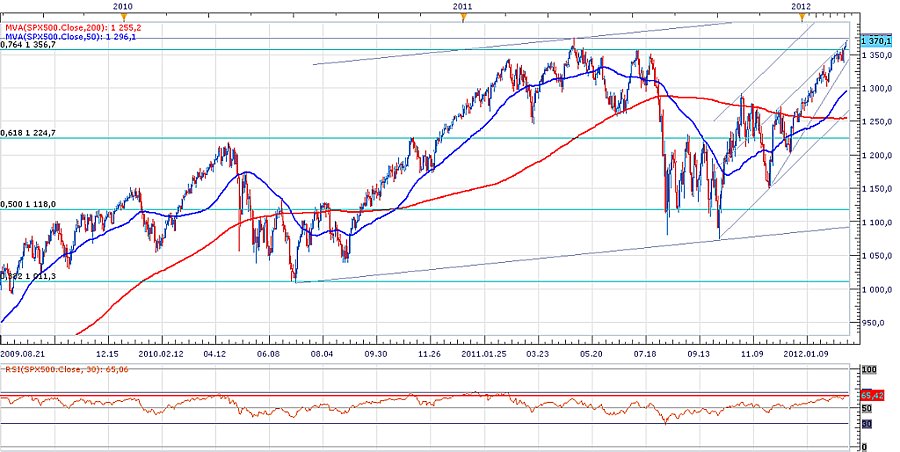Click the RSI 100 level axis label
900x452 pixels.
click(868, 370)
